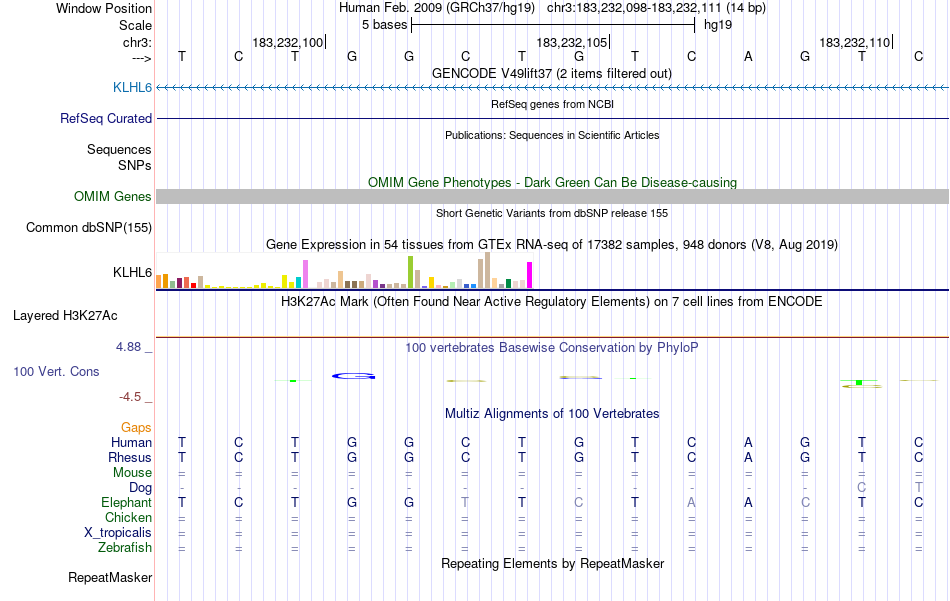This screenshot has width=950, height=601.
Task: Select the Chicken species label
Action: click(128, 517)
